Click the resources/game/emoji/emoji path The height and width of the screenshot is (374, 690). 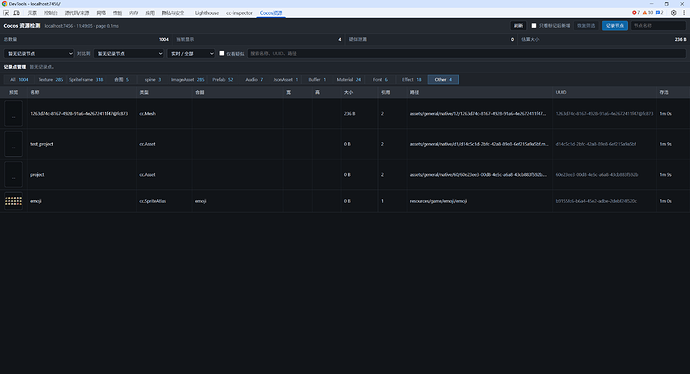pyautogui.click(x=438, y=201)
